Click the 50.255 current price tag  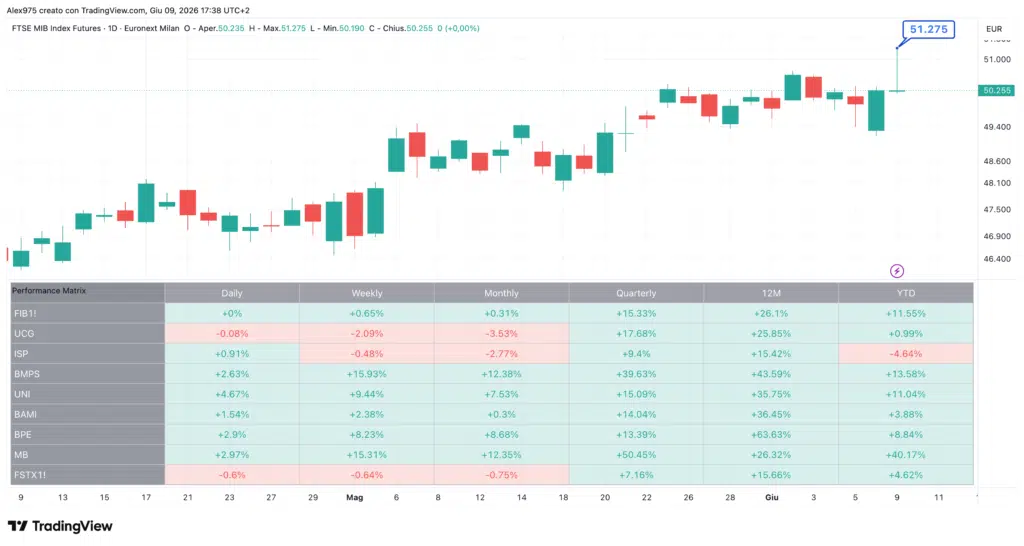tap(996, 91)
